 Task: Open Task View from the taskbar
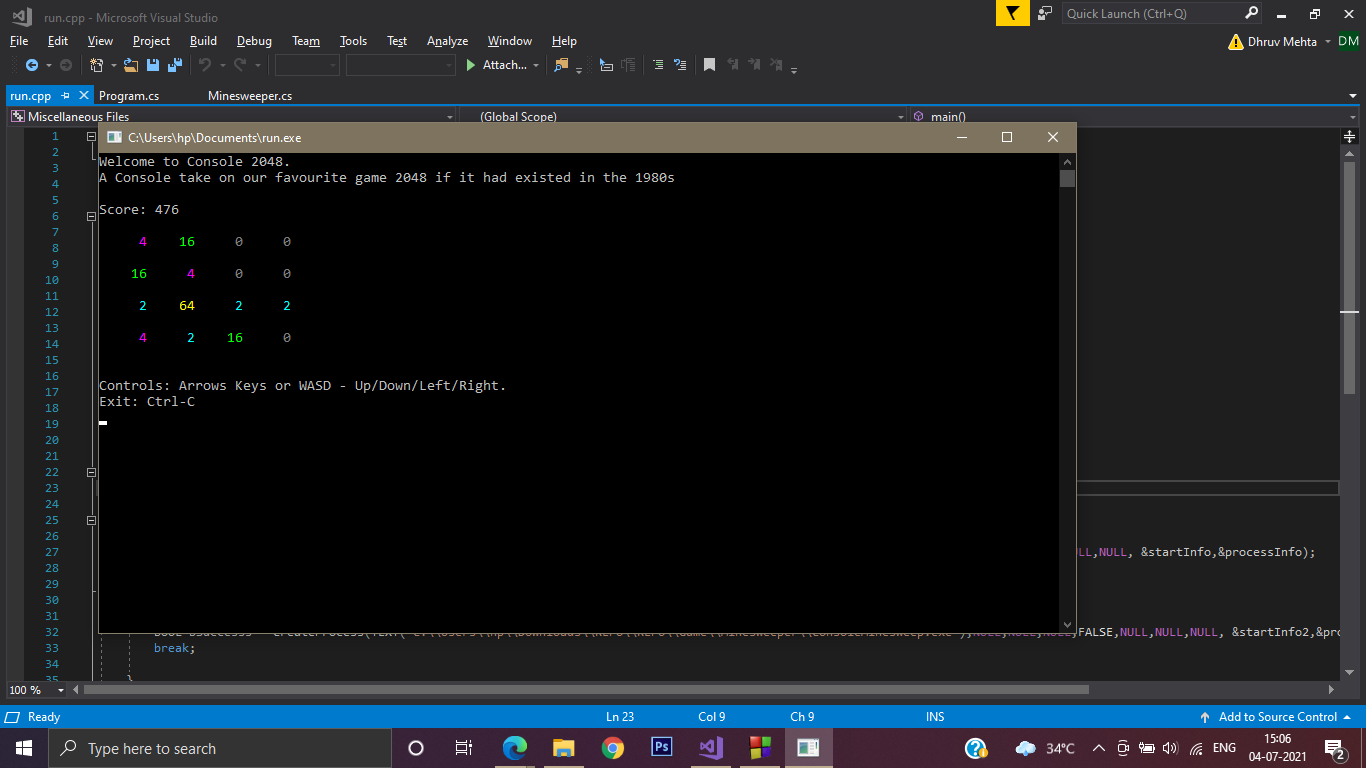pos(464,748)
